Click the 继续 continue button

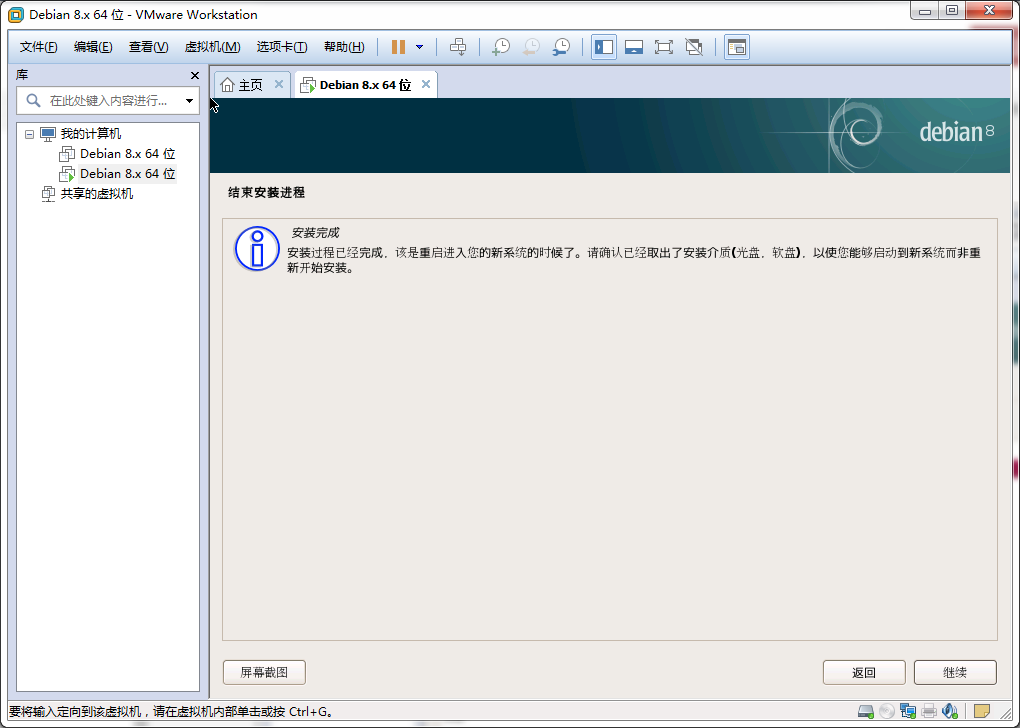tap(955, 673)
